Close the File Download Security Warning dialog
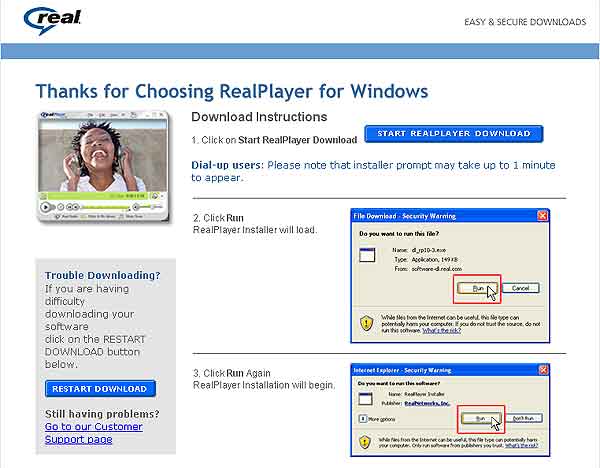Image resolution: width=600 pixels, height=468 pixels. [x=542, y=215]
